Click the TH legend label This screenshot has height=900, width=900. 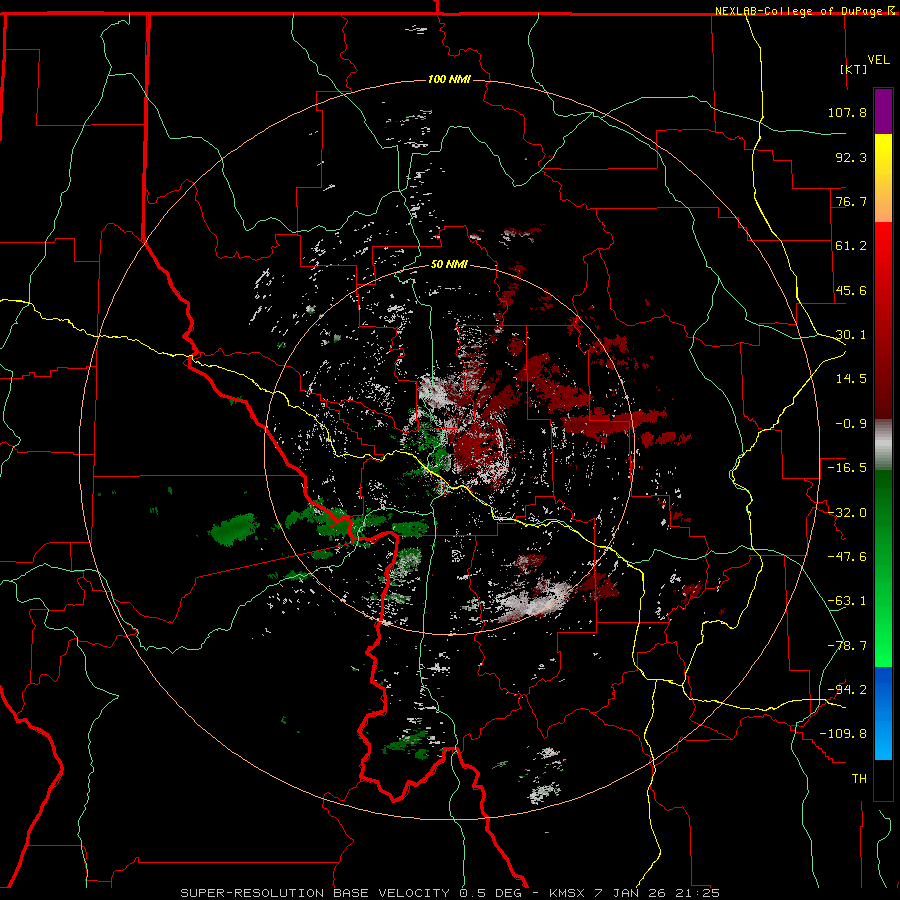pyautogui.click(x=859, y=779)
